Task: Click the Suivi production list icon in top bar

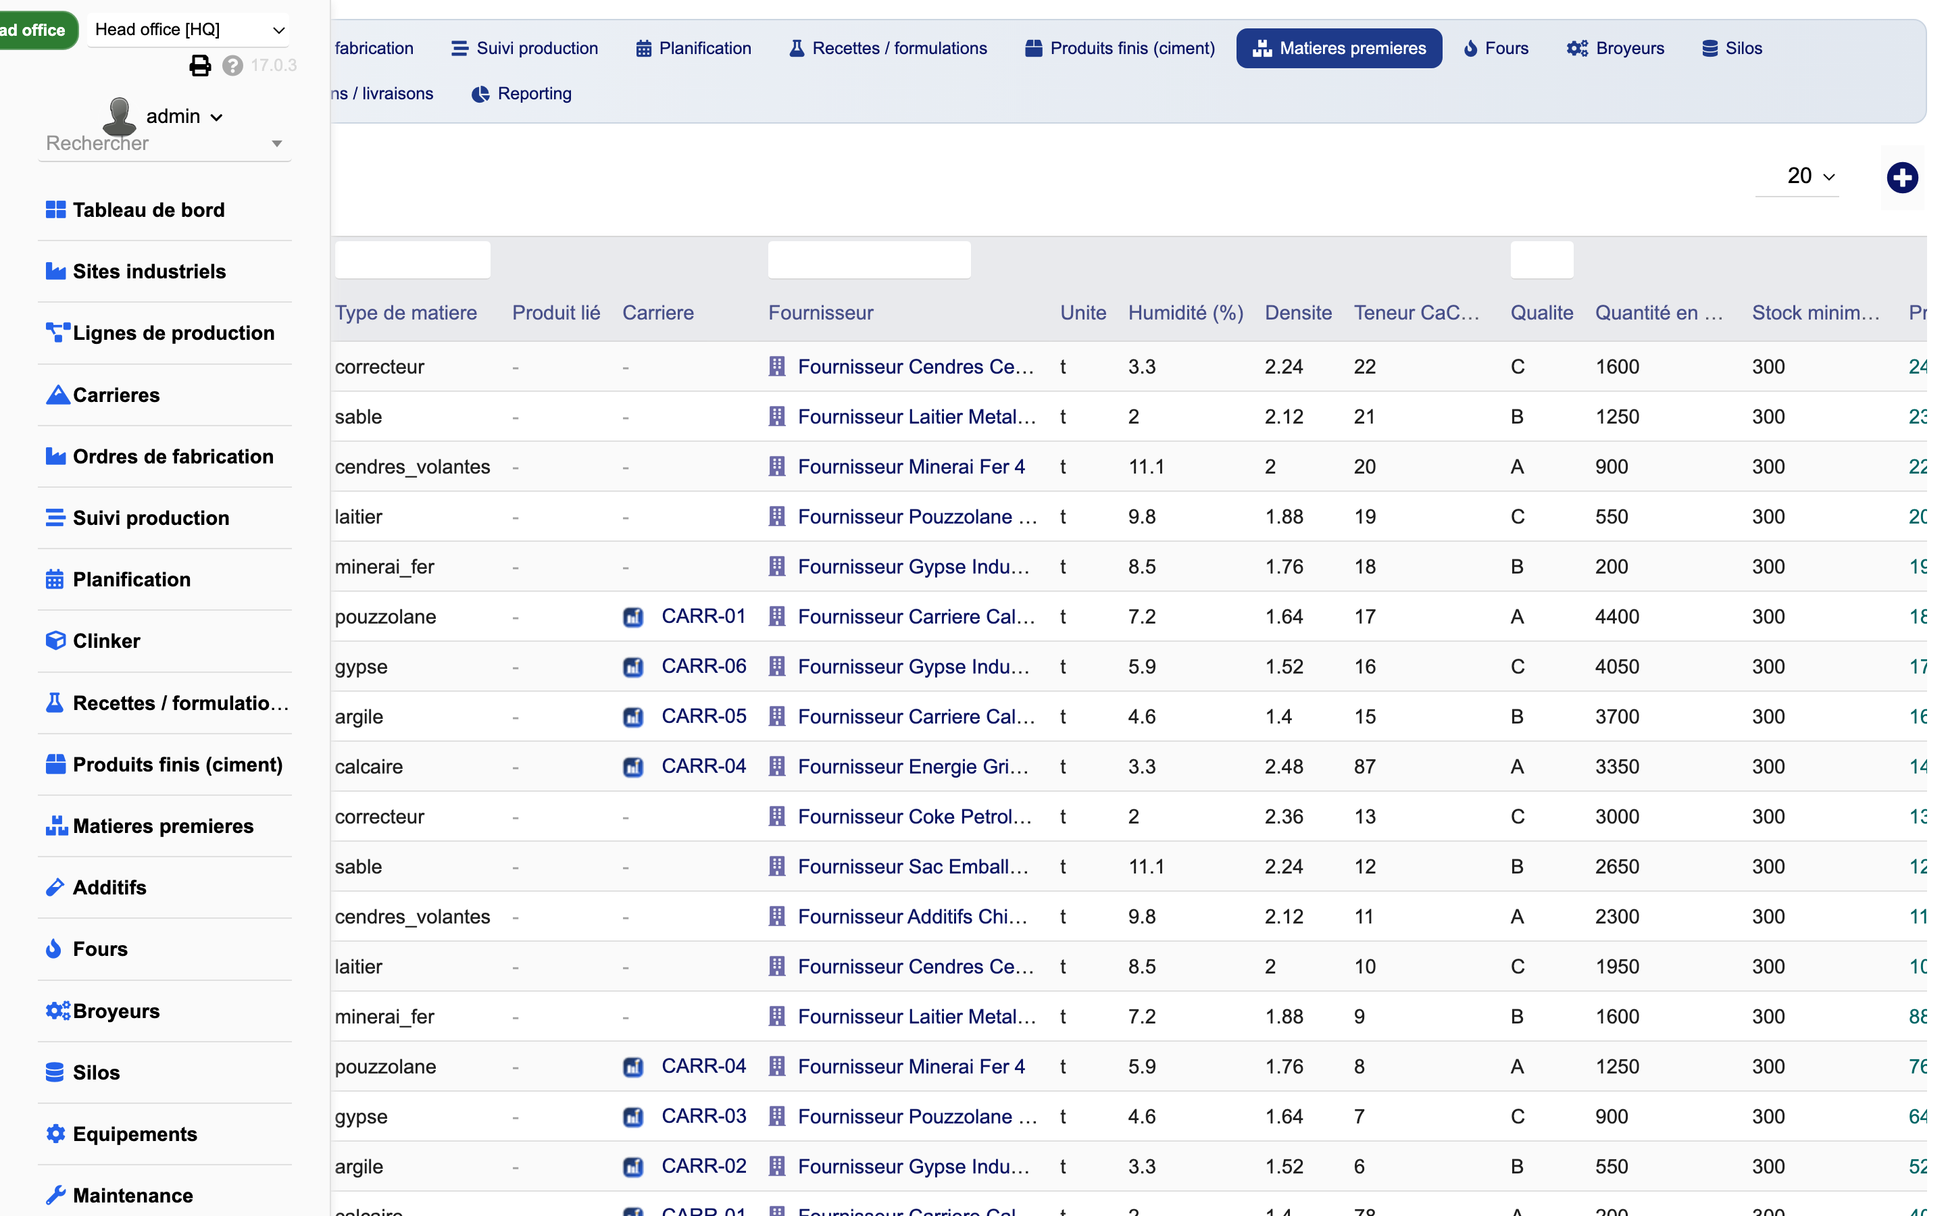Action: click(x=460, y=49)
